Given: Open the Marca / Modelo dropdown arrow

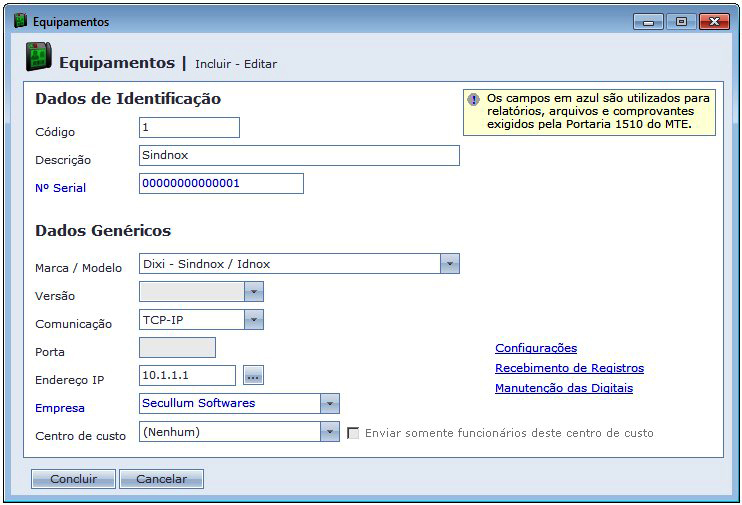Looking at the screenshot, I should point(450,264).
